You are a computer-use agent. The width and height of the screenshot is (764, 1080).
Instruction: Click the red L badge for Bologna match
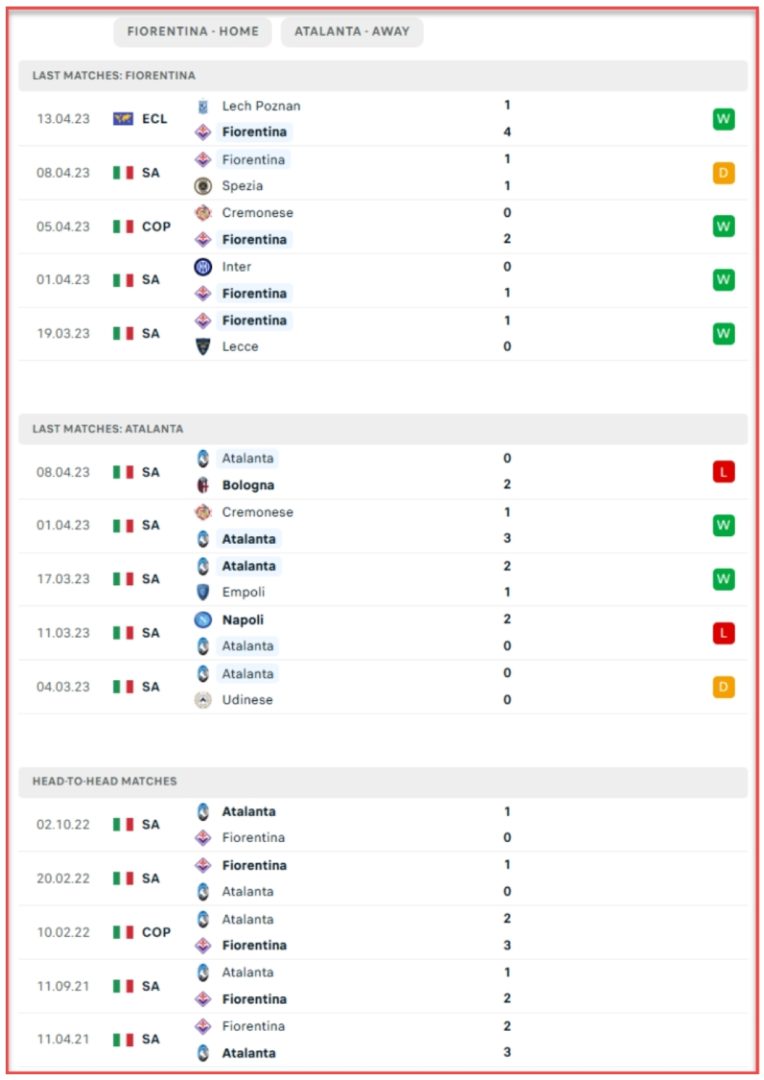723,471
